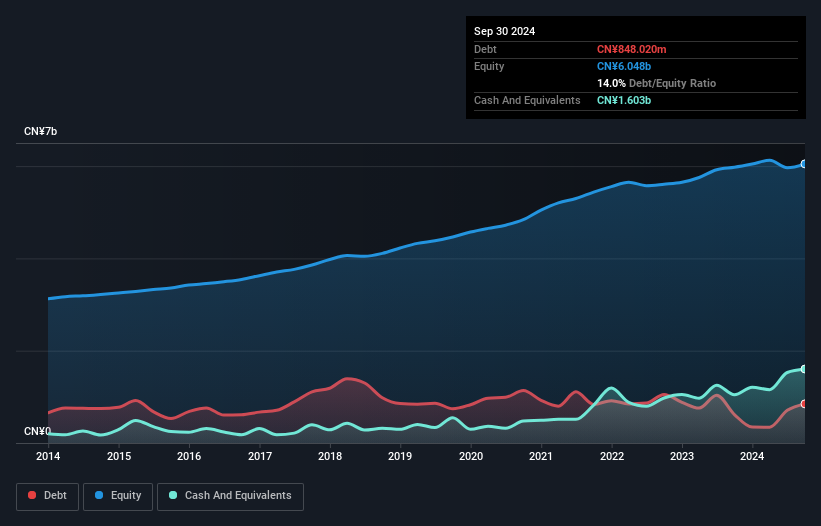Click the teal dot in Cash legend

click(174, 495)
